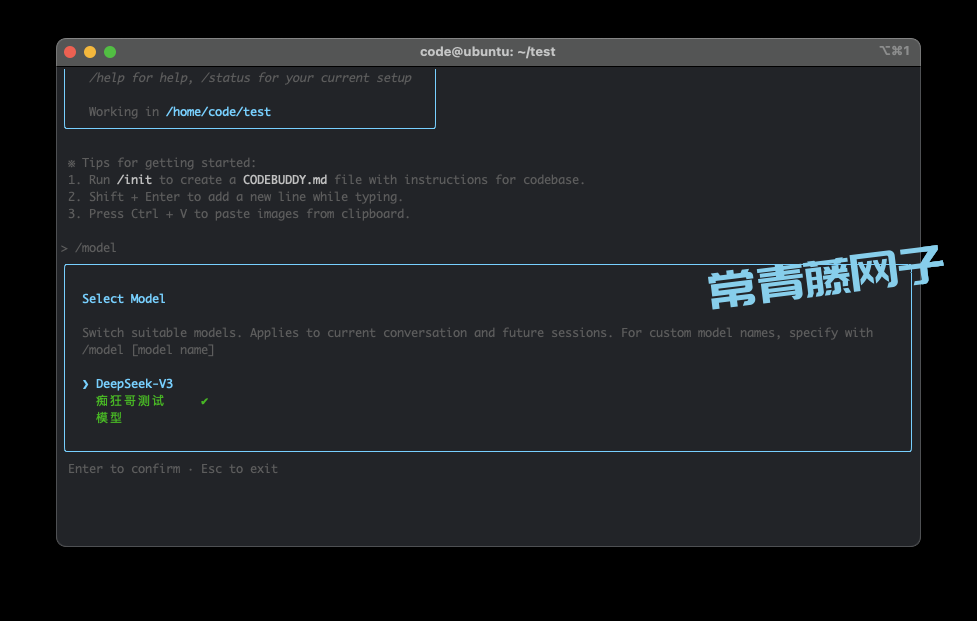
Task: Click the CODEBUDDY.md filename in tips
Action: pyautogui.click(x=285, y=180)
